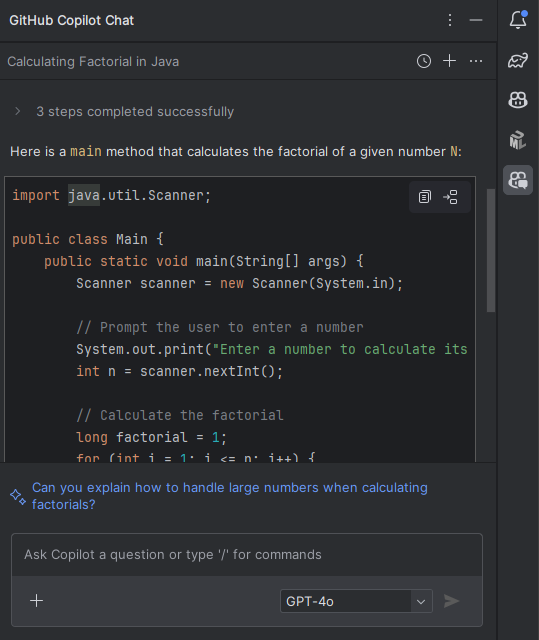
Task: Send the message to Copilot
Action: click(452, 601)
